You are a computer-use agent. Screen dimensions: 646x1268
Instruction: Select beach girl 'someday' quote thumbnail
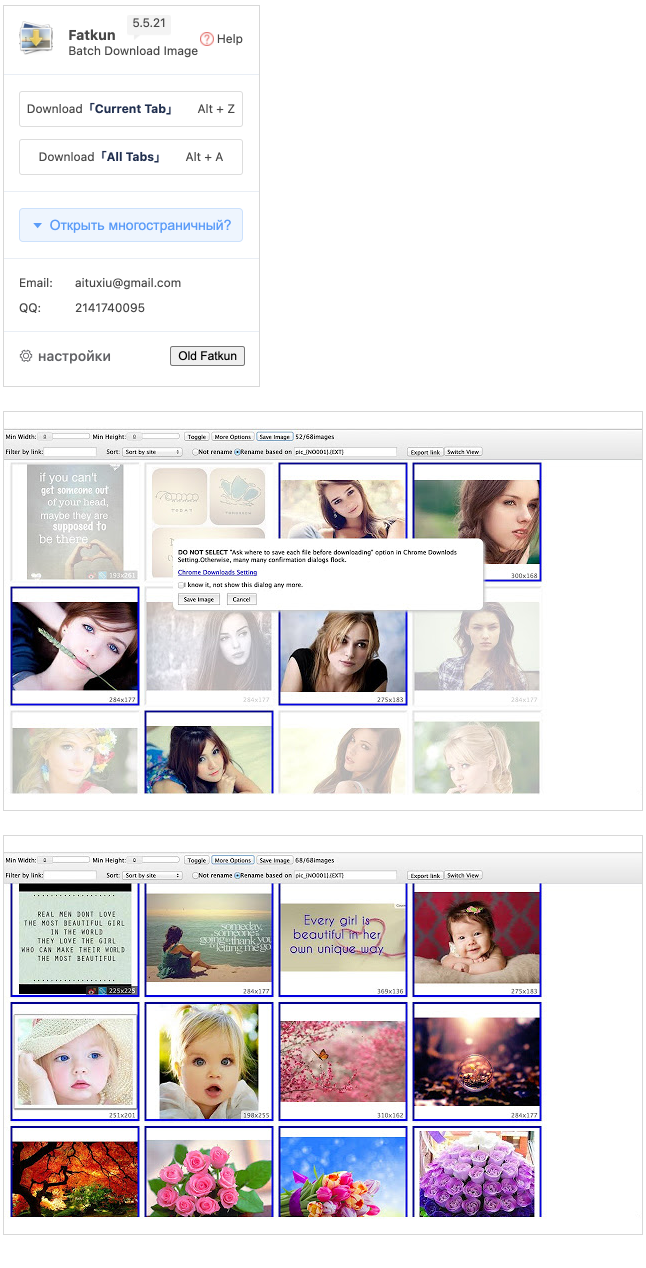[x=209, y=940]
